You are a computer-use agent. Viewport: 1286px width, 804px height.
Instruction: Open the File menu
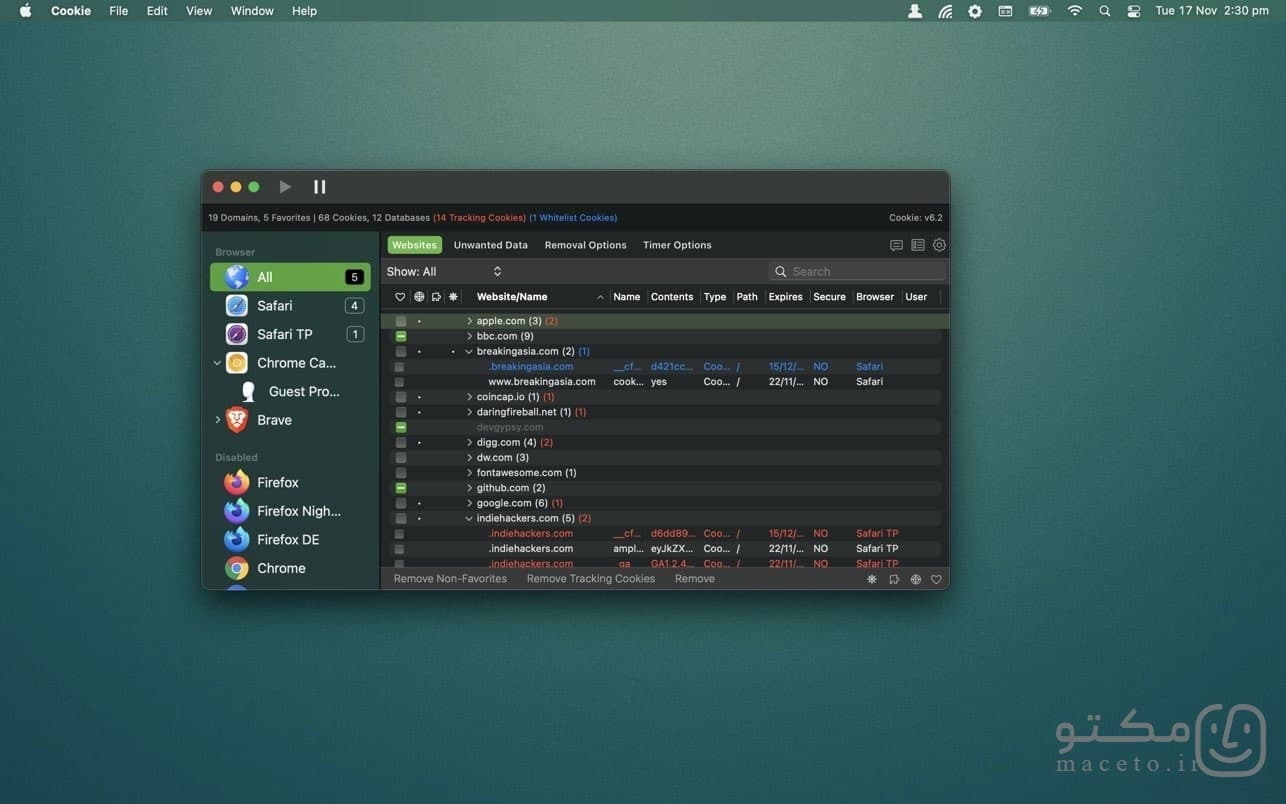pyautogui.click(x=118, y=11)
